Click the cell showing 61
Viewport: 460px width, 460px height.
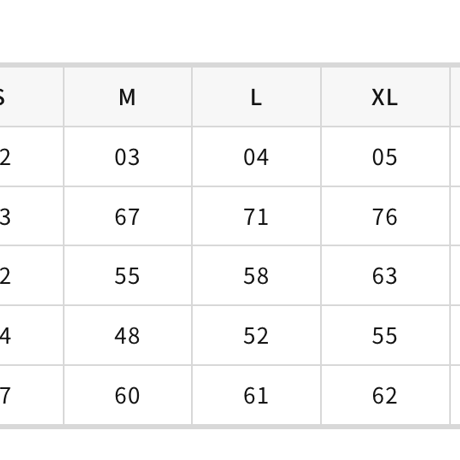pos(256,395)
